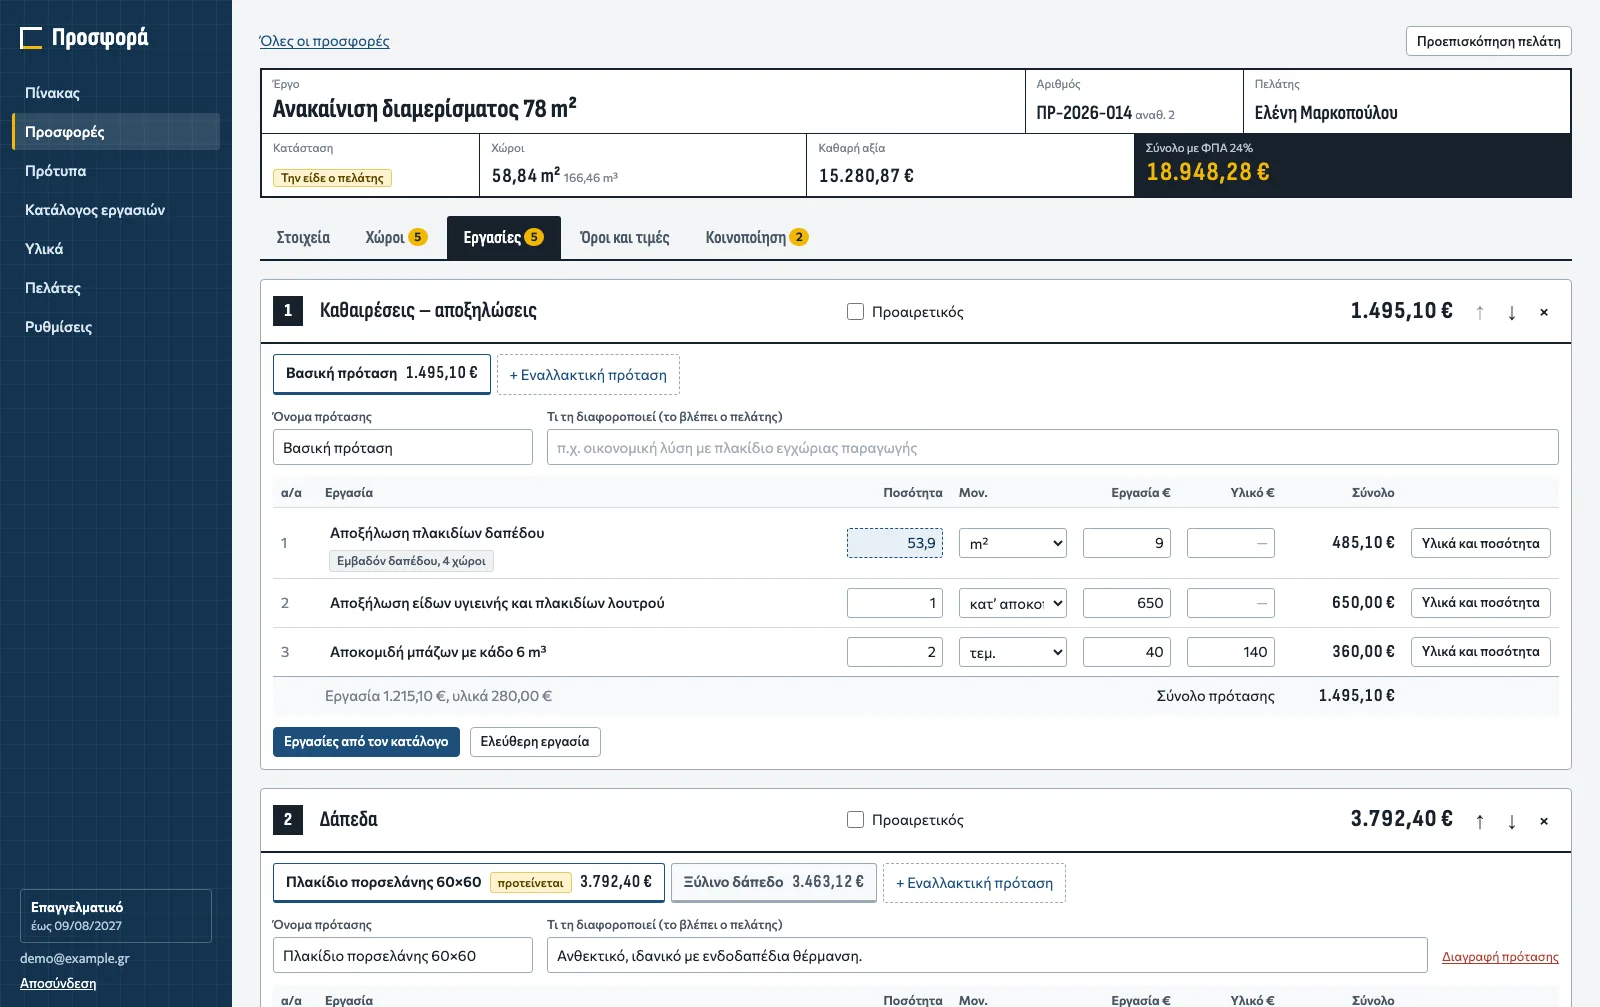This screenshot has width=1600, height=1007.
Task: Select the Ξύλινο δάπεδο proposal tab
Action: pyautogui.click(x=774, y=883)
